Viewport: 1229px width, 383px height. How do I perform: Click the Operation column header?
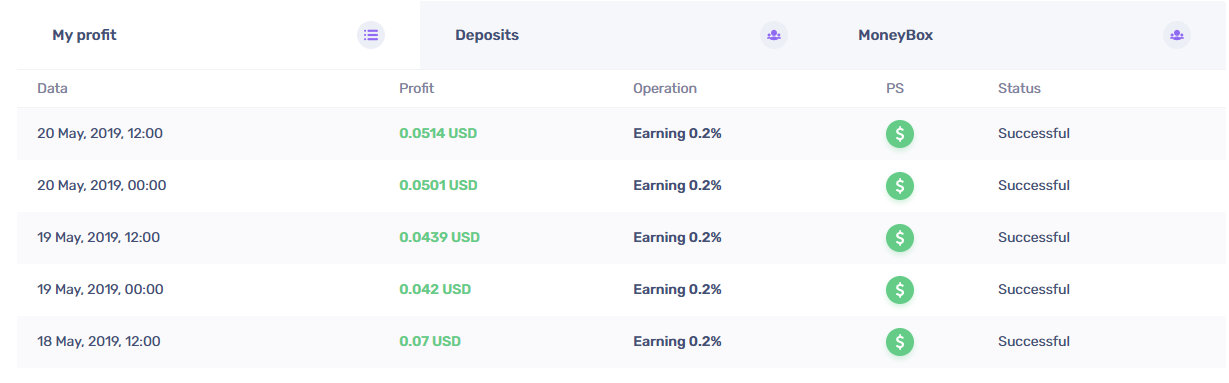point(665,88)
